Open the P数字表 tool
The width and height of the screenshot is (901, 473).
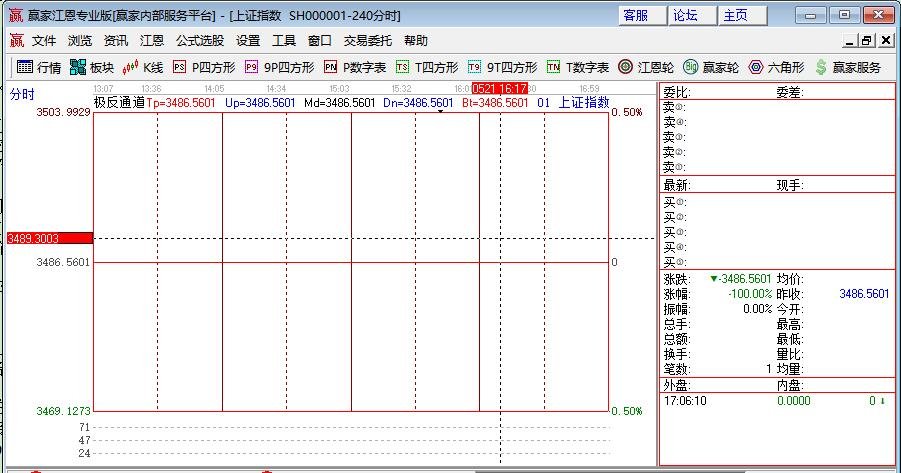tap(355, 67)
